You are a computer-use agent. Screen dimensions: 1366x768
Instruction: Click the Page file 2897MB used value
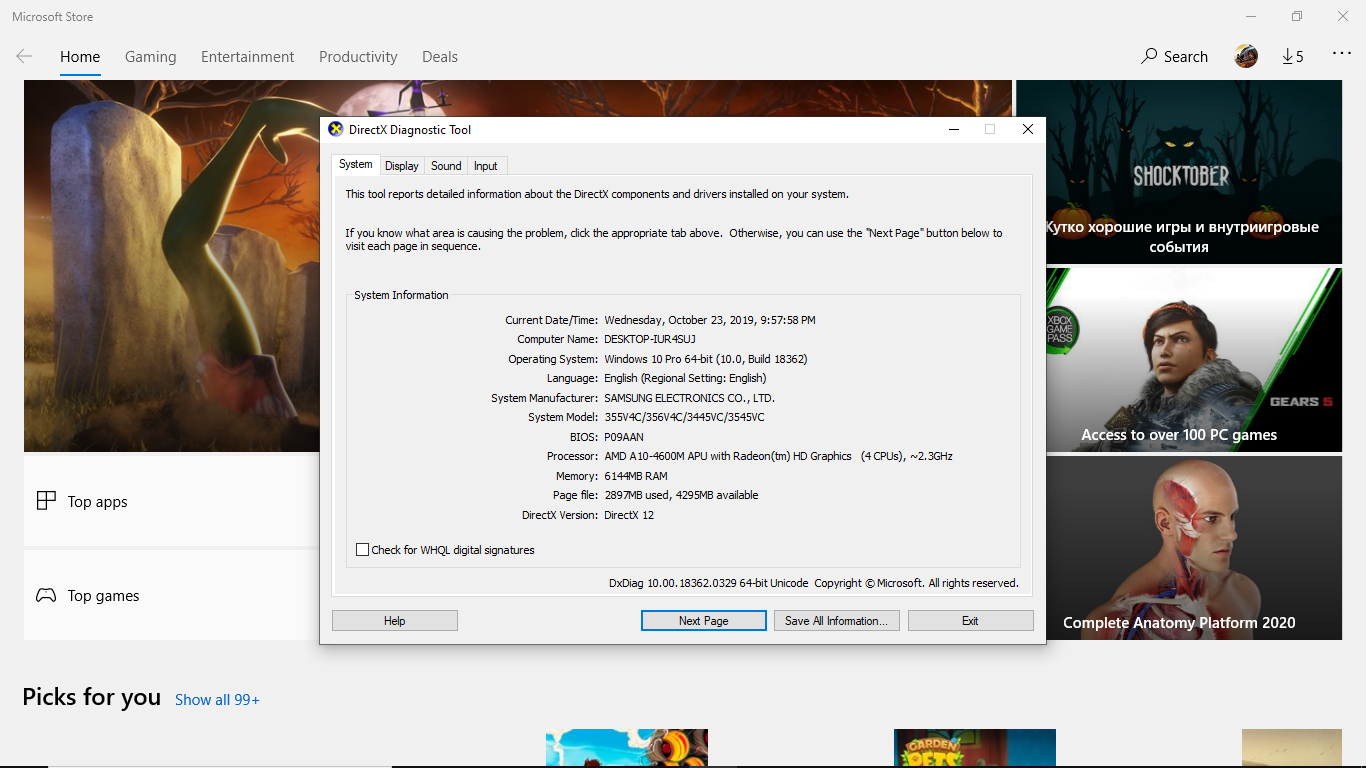(x=681, y=495)
